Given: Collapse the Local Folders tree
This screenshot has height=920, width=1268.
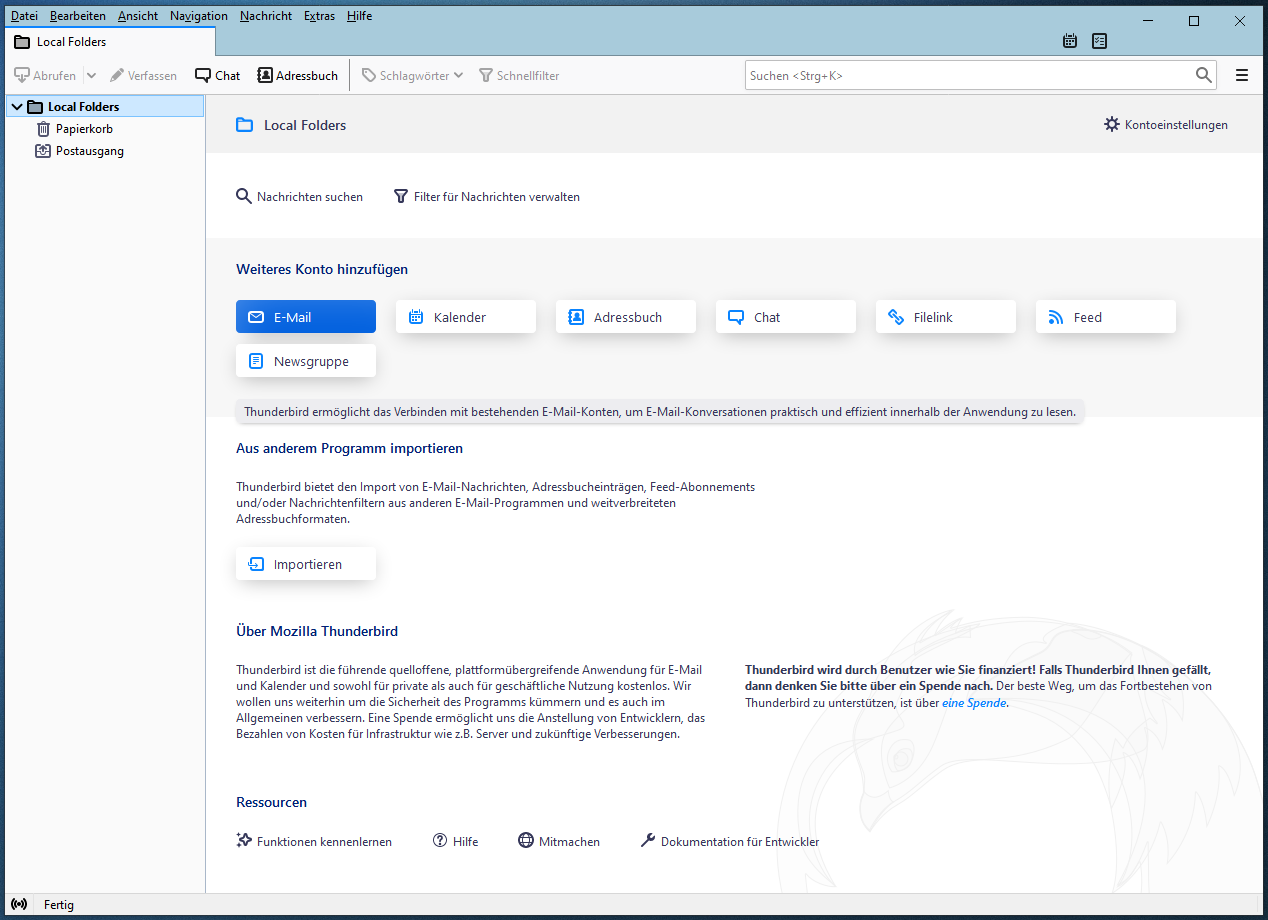Looking at the screenshot, I should pyautogui.click(x=17, y=107).
